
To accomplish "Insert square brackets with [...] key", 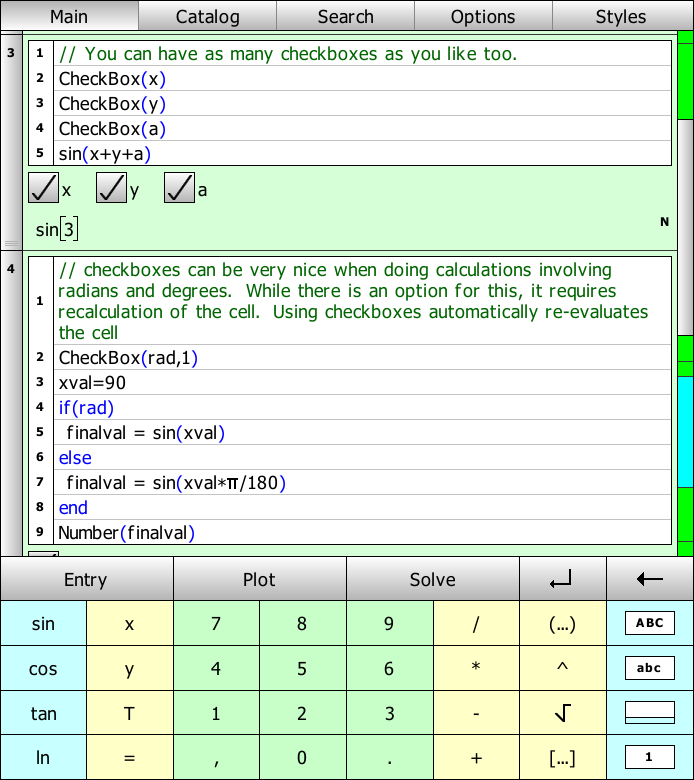I will [562, 758].
